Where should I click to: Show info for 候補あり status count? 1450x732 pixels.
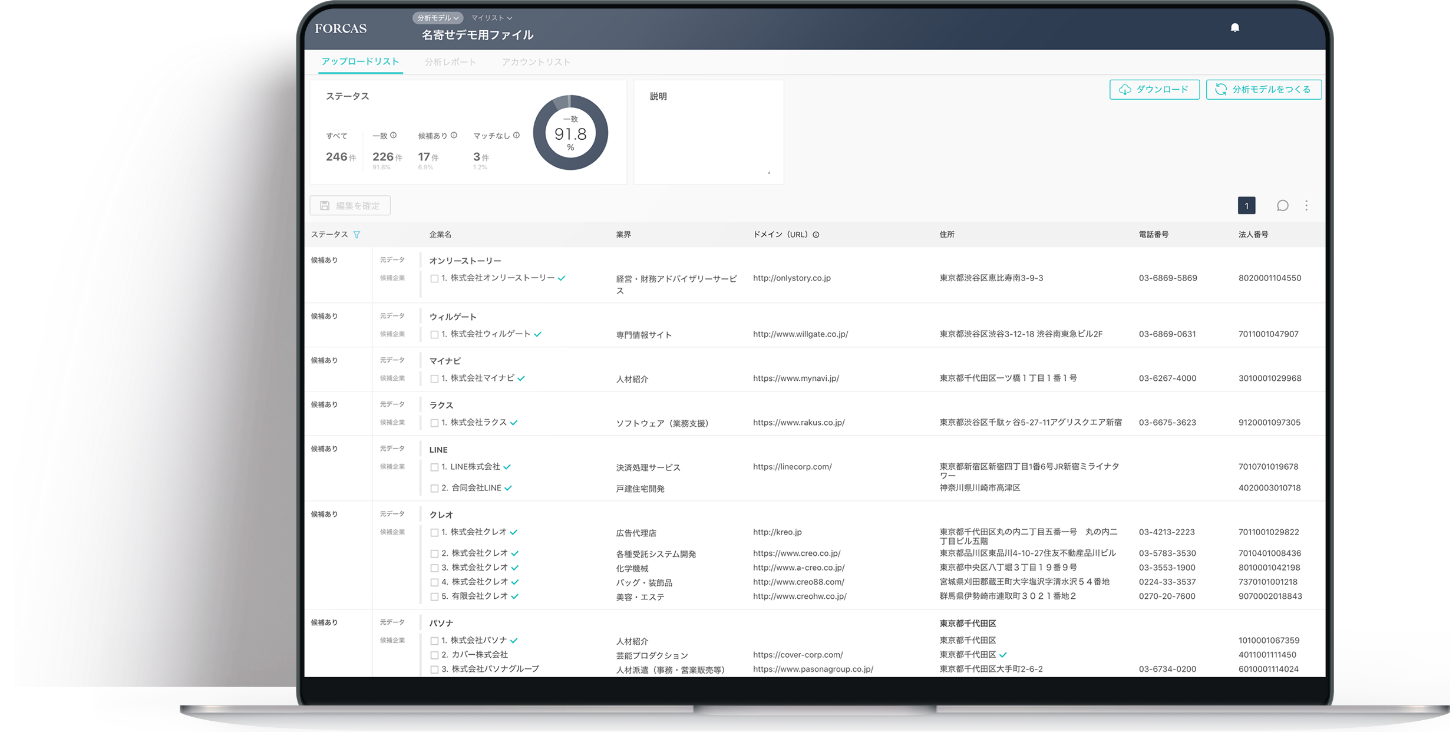(x=454, y=135)
